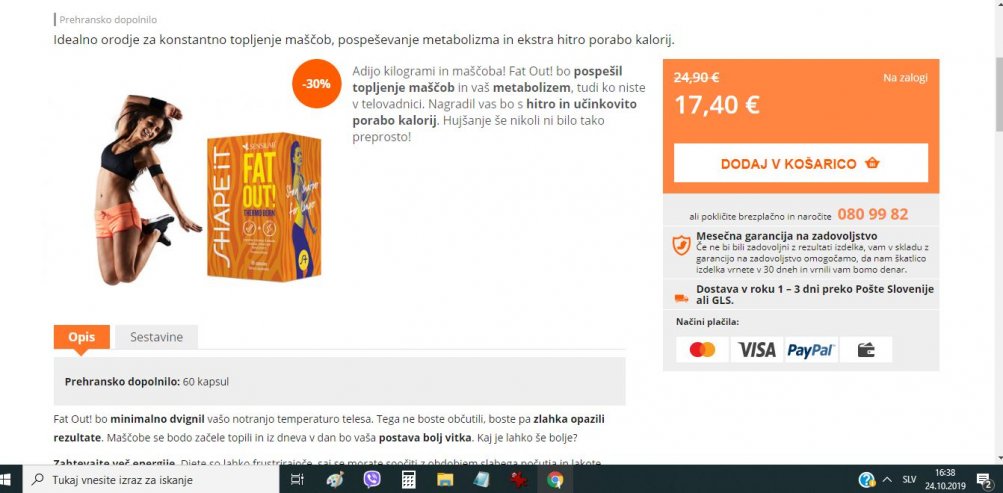The width and height of the screenshot is (1003, 493).
Task: Choose the PayPal payment icon
Action: pyautogui.click(x=811, y=350)
